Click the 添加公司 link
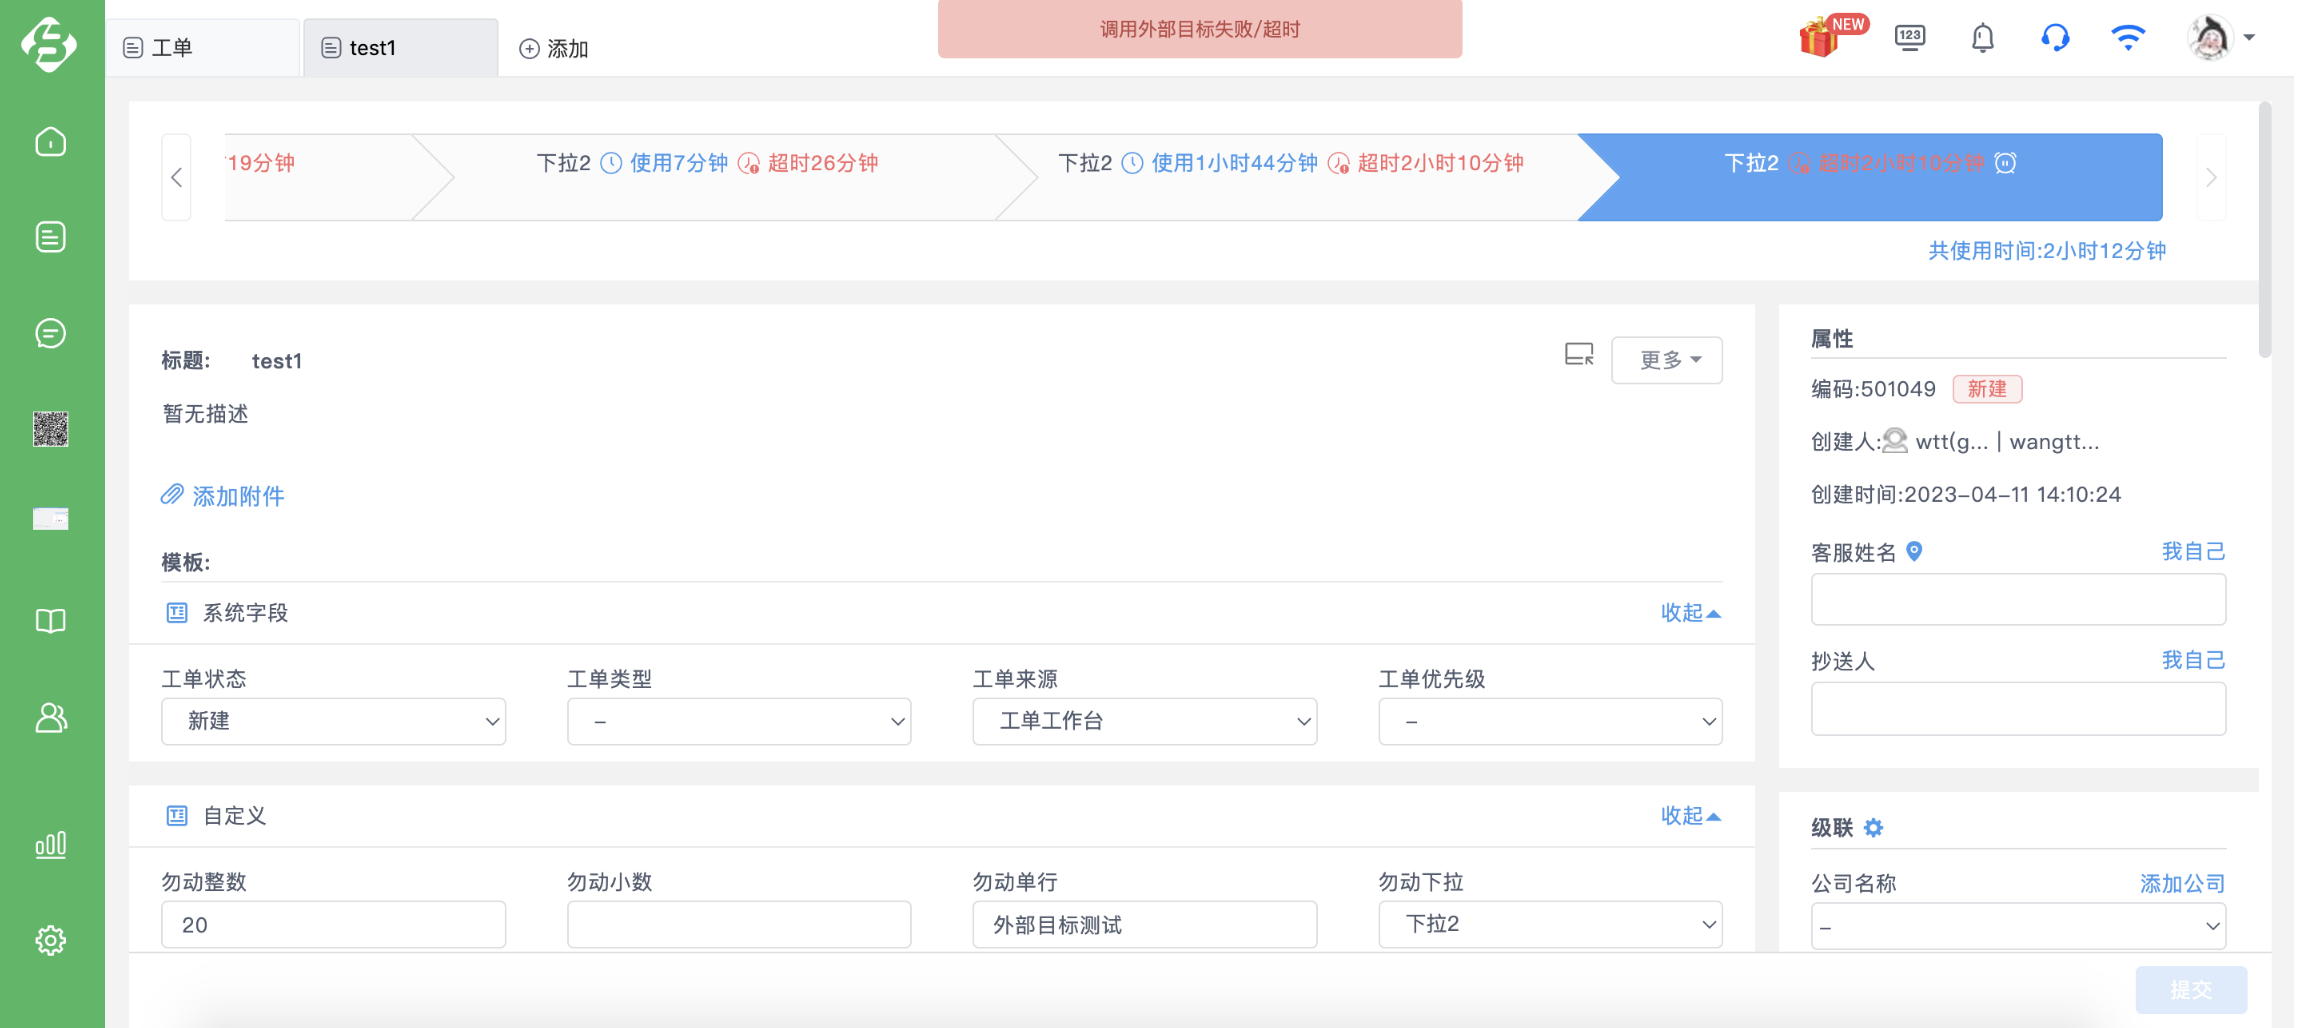Image resolution: width=2298 pixels, height=1028 pixels. pyautogui.click(x=2182, y=884)
